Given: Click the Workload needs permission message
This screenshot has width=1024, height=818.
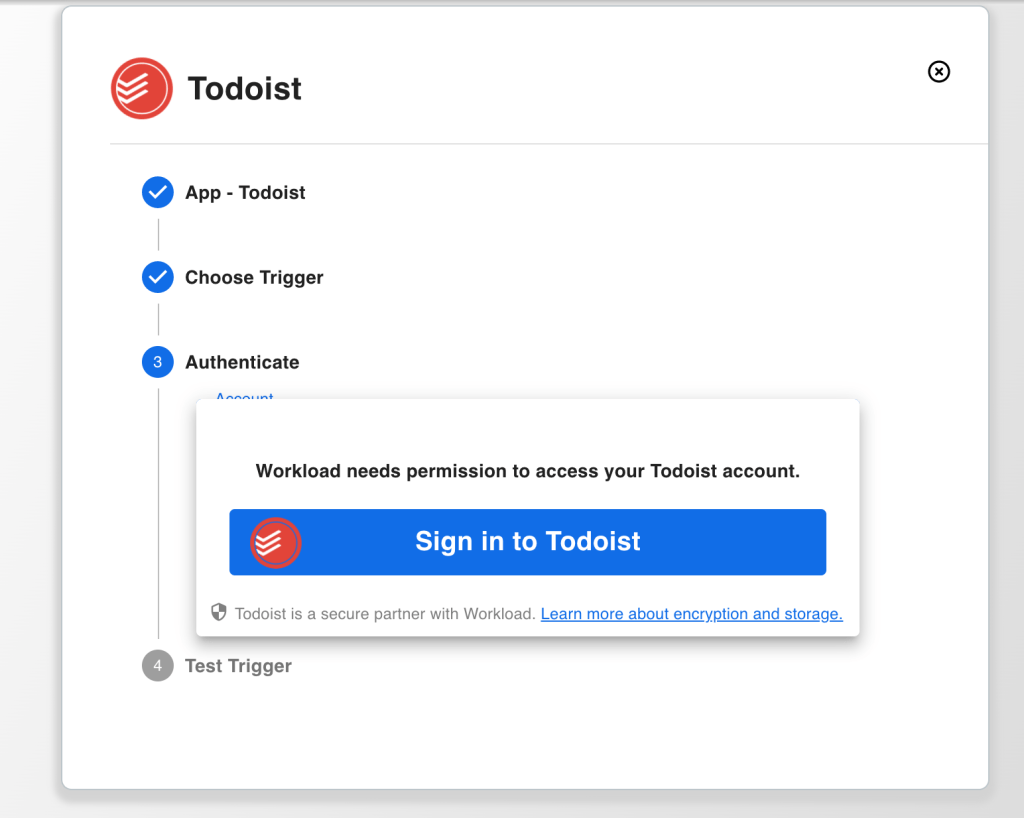Looking at the screenshot, I should (528, 471).
